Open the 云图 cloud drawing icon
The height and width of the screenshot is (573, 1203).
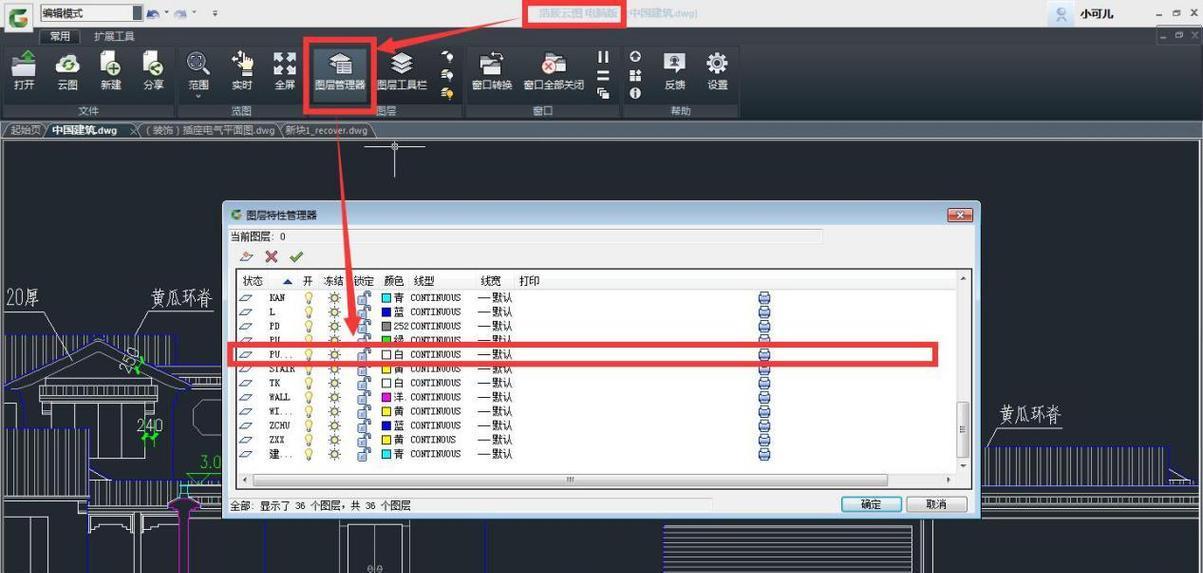(x=67, y=71)
